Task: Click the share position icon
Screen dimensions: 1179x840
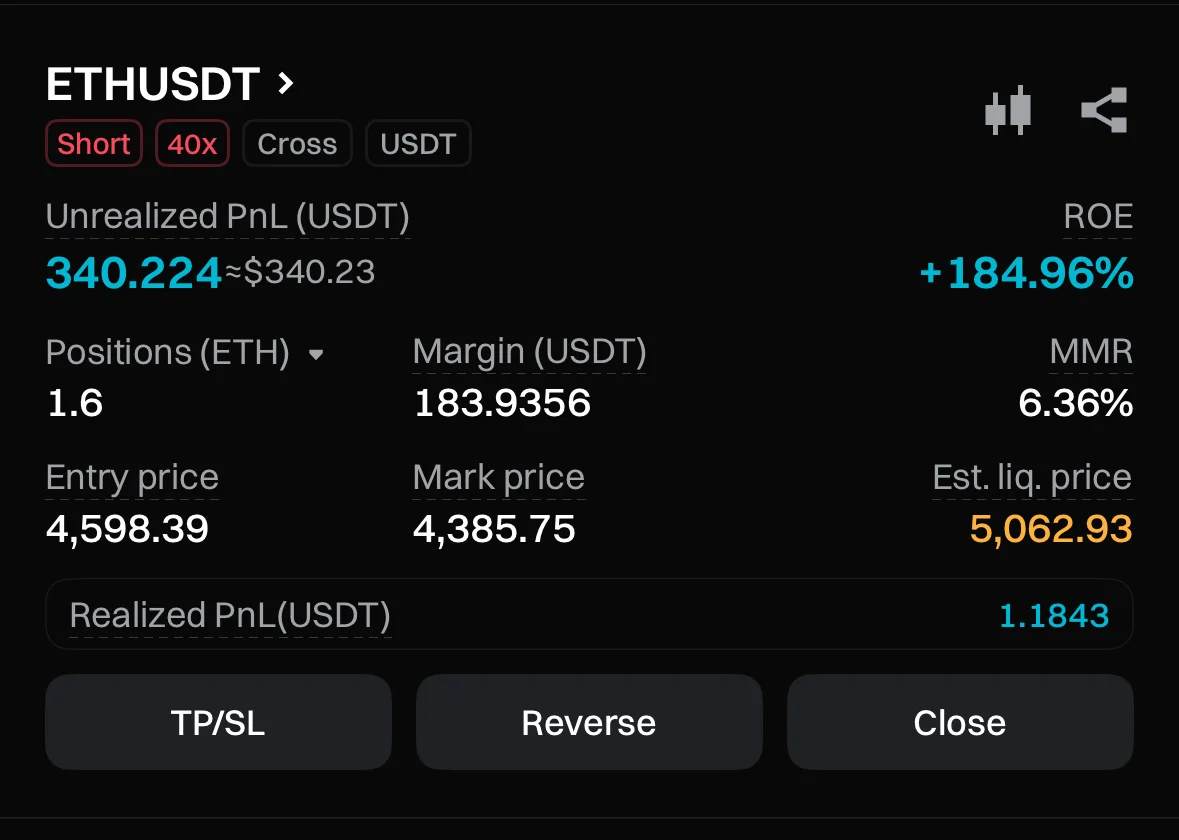Action: (x=1105, y=110)
